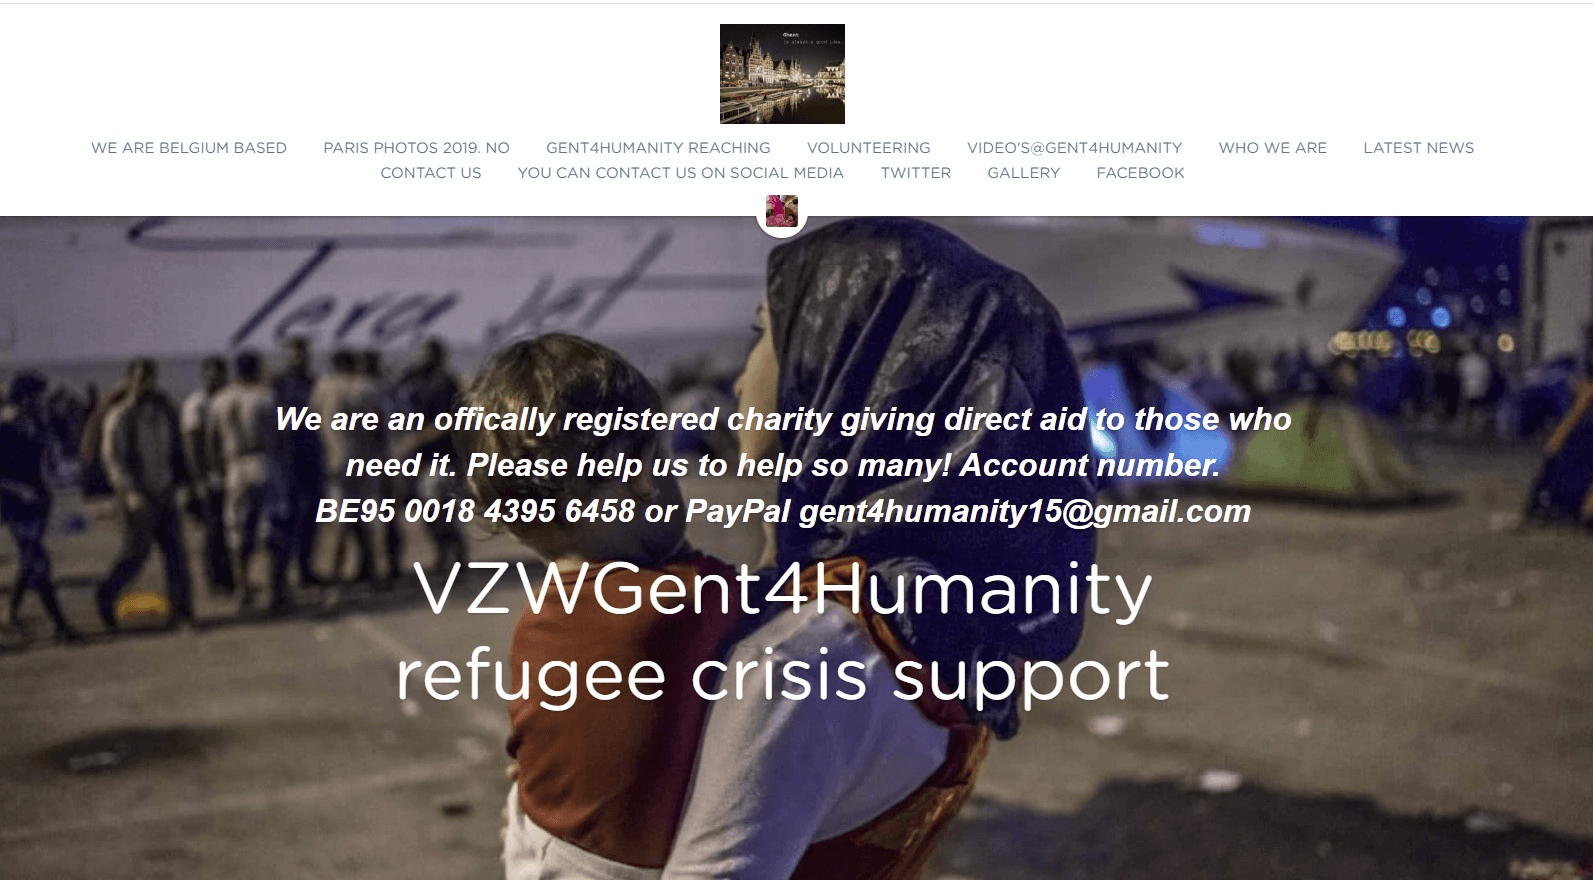Click You Can Contact Us On Social Media

680,173
